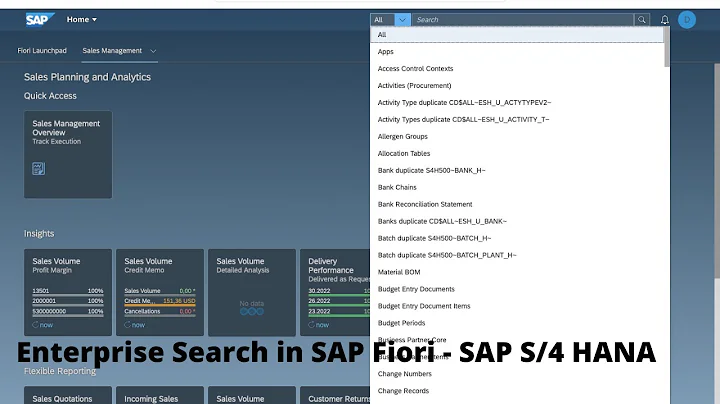The height and width of the screenshot is (404, 720).
Task: Select Batch duplicate S4H500~BATCH_H~
Action: [x=517, y=238]
